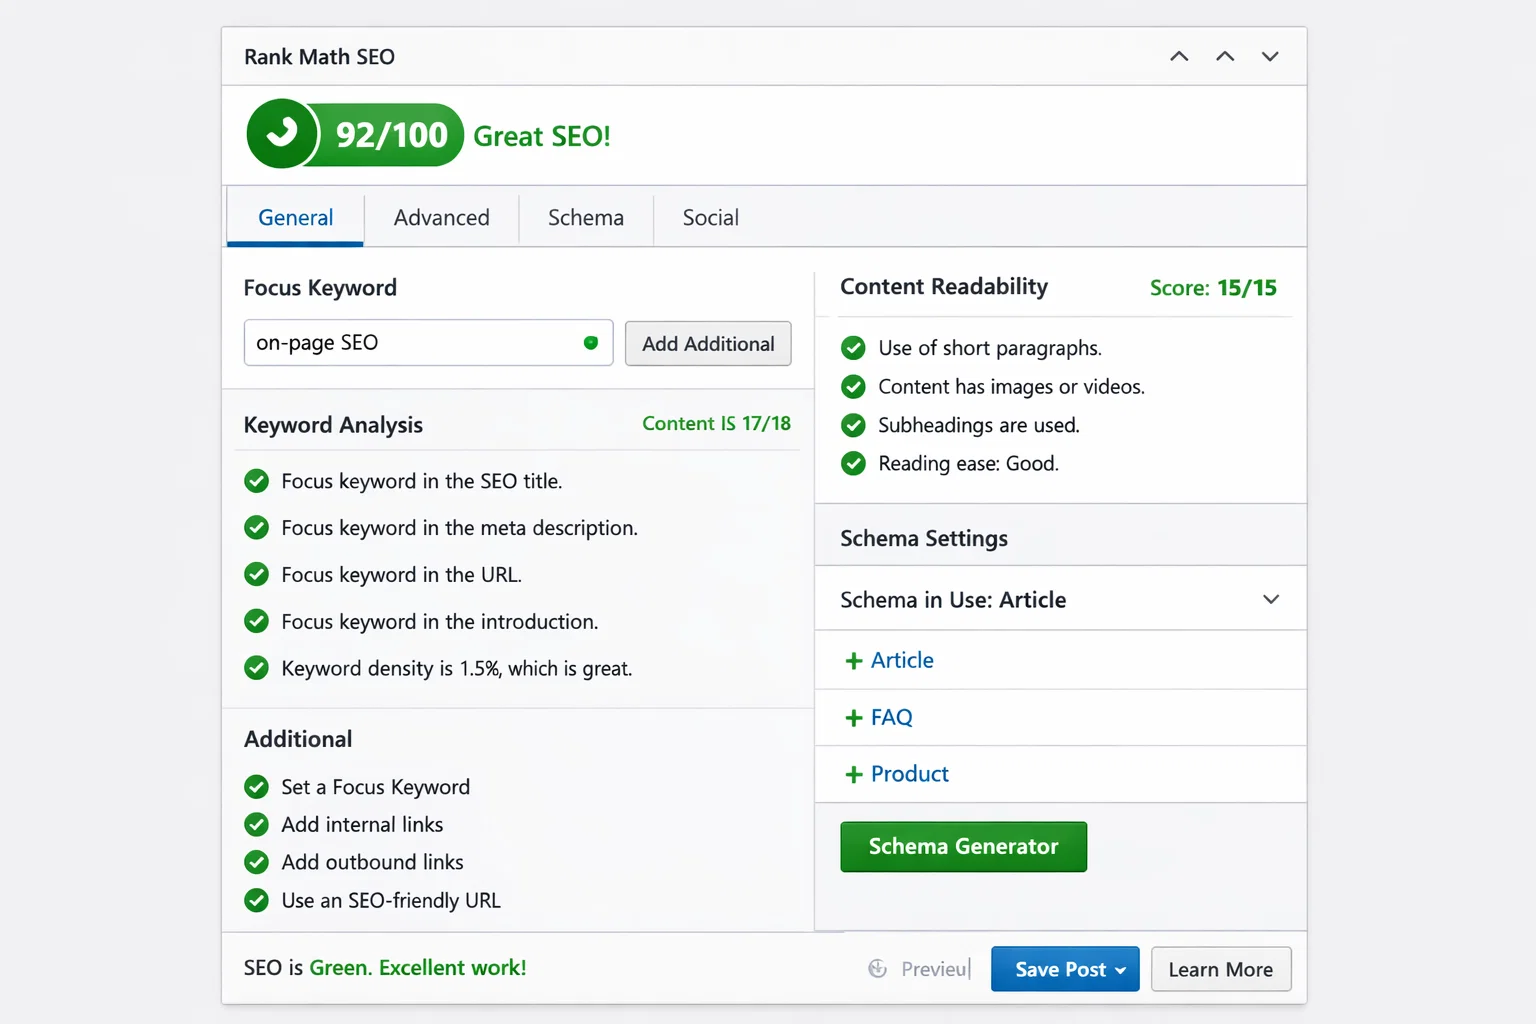Click the green dot in Focus Keyword field
1536x1024 pixels.
click(x=591, y=343)
